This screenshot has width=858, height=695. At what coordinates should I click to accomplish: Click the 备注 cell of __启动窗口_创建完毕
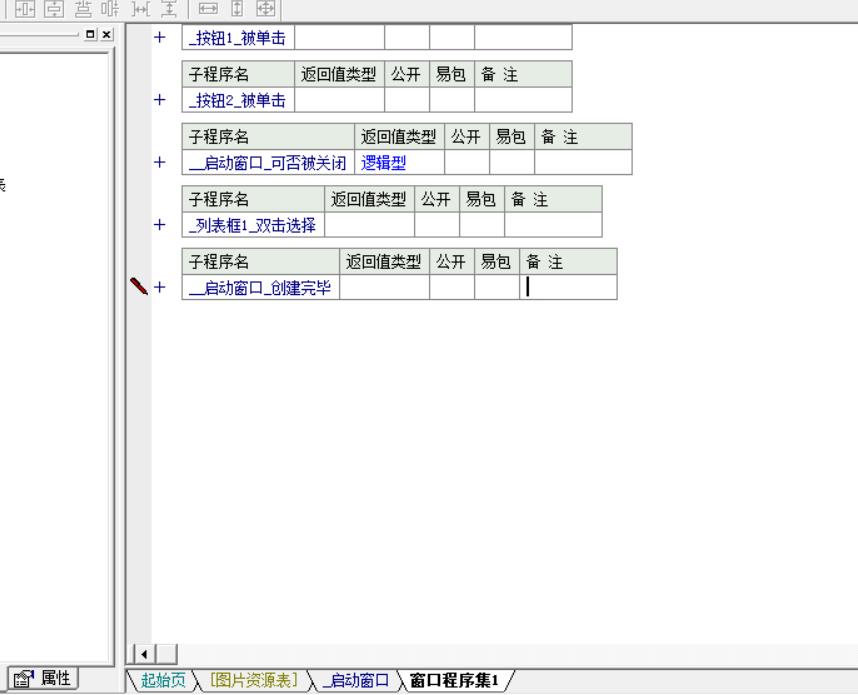tap(569, 287)
